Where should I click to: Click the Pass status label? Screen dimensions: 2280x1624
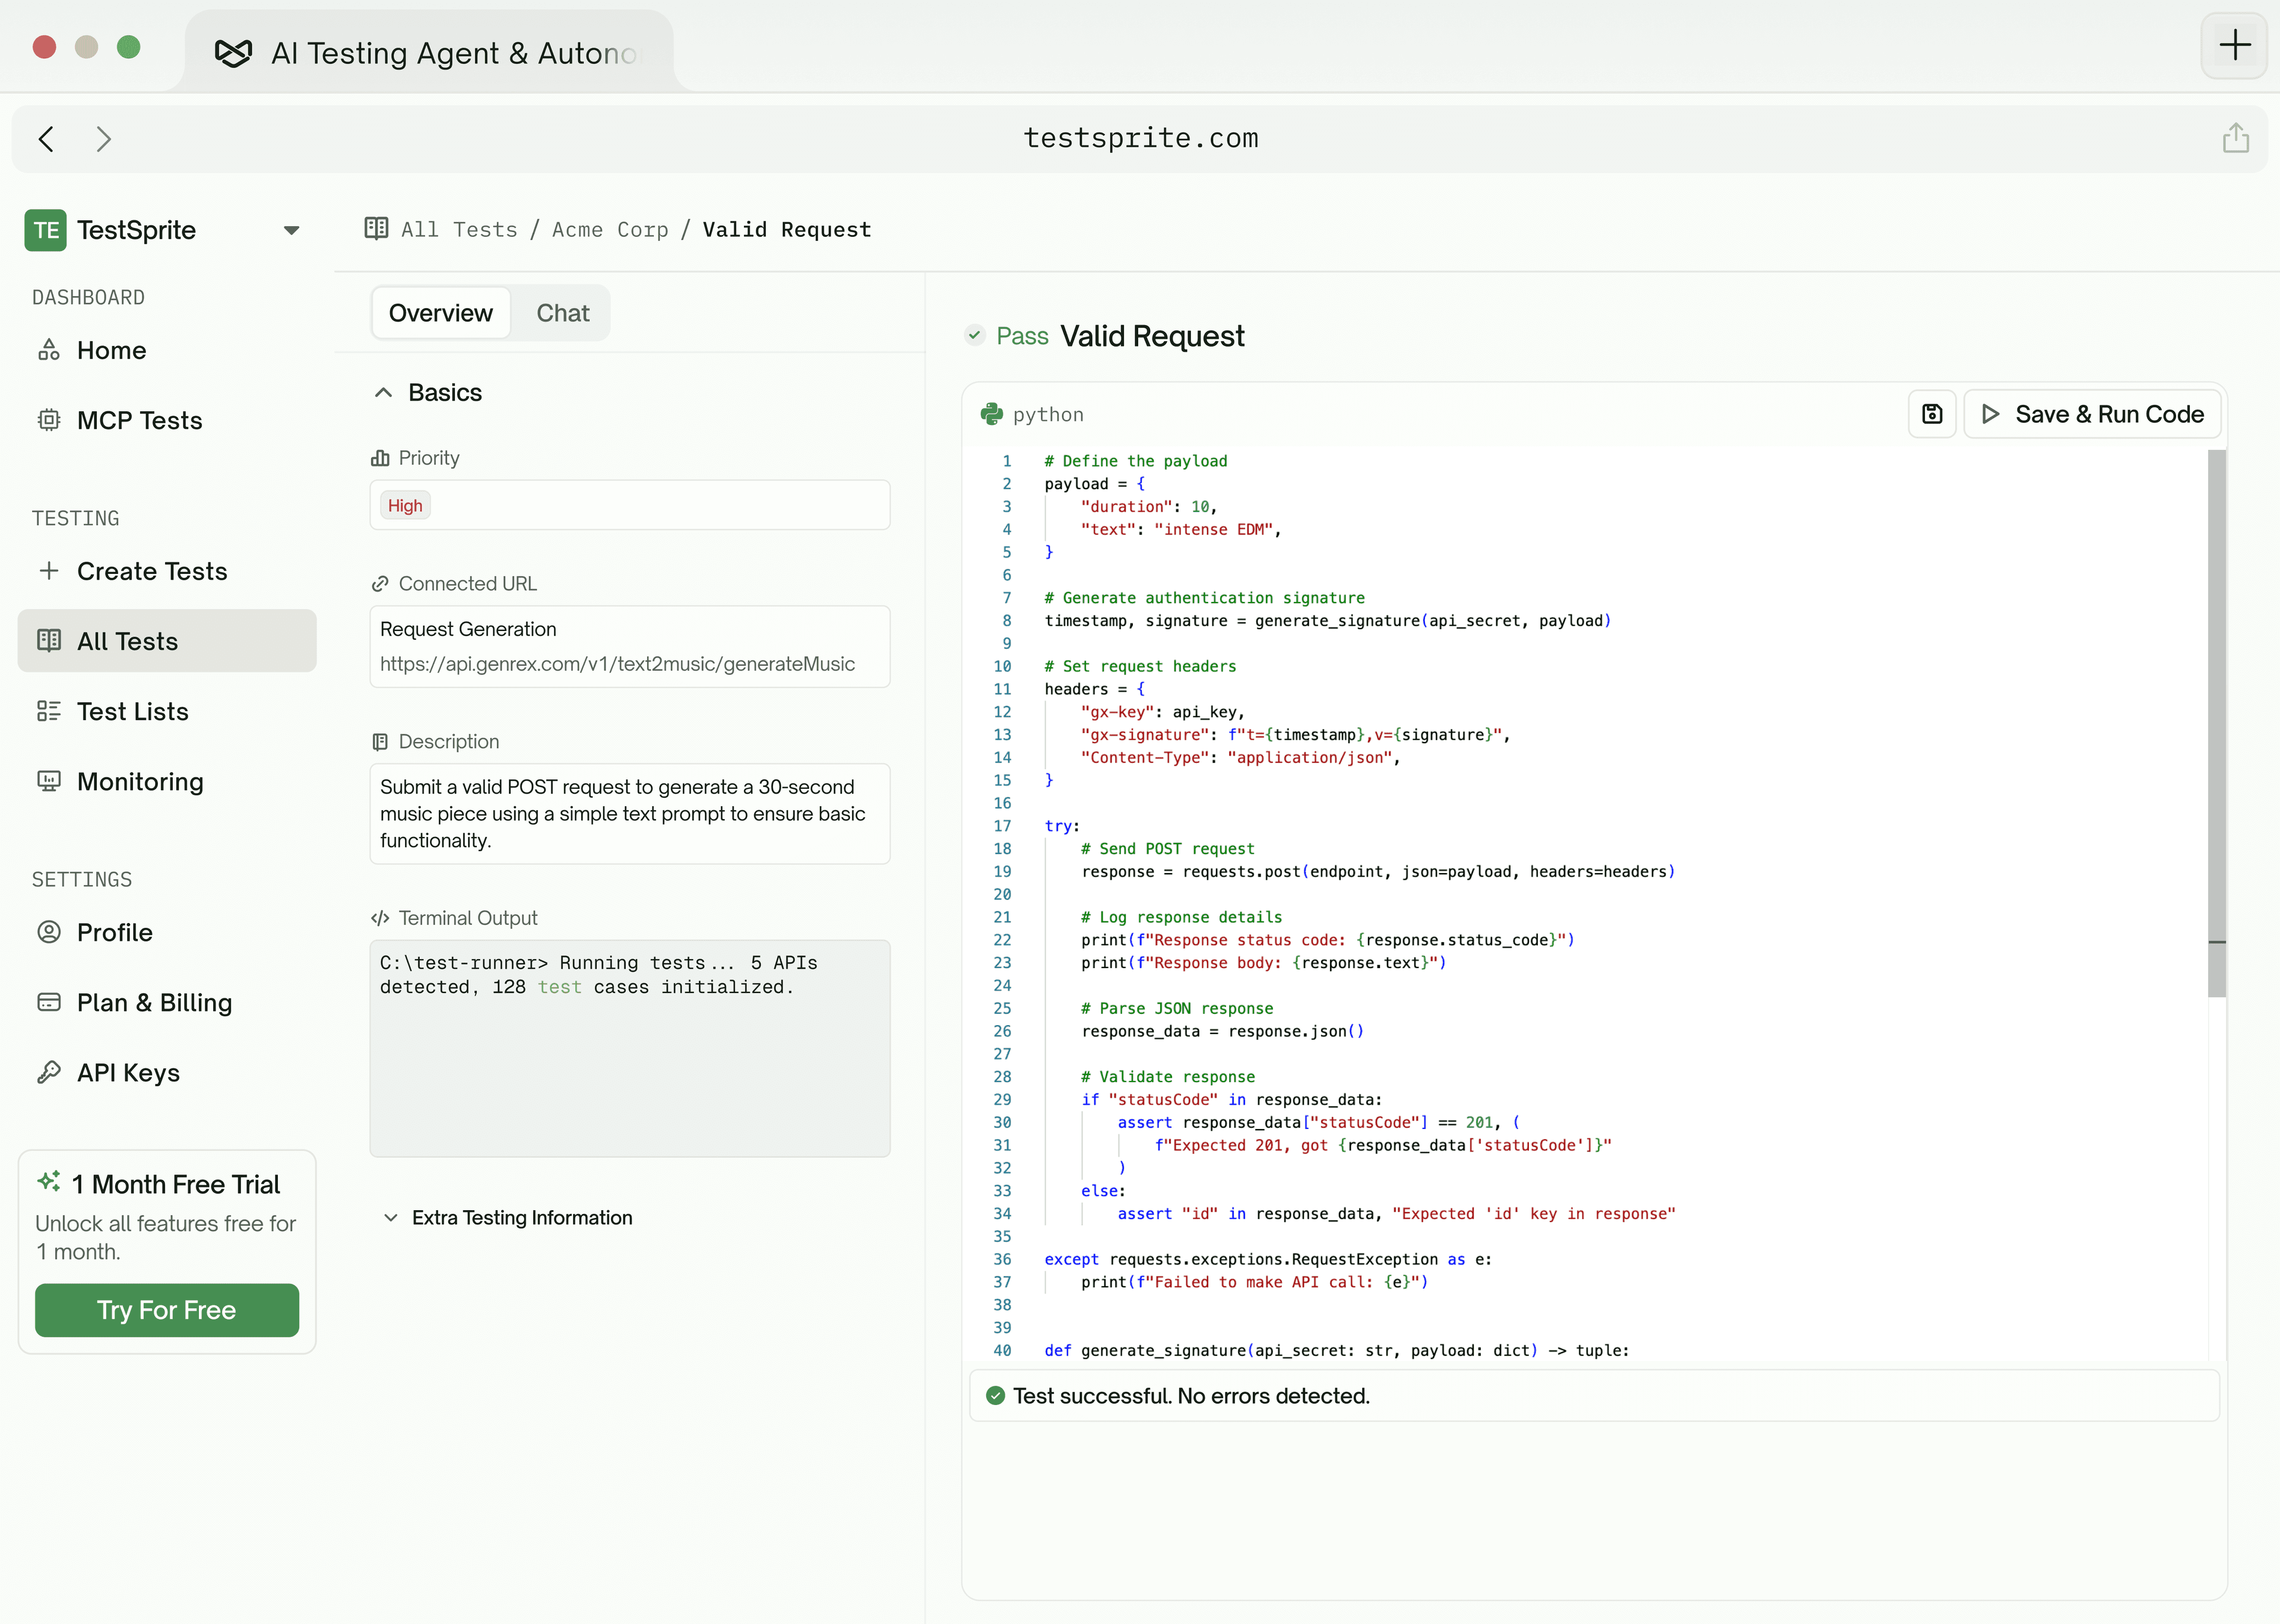point(1022,336)
